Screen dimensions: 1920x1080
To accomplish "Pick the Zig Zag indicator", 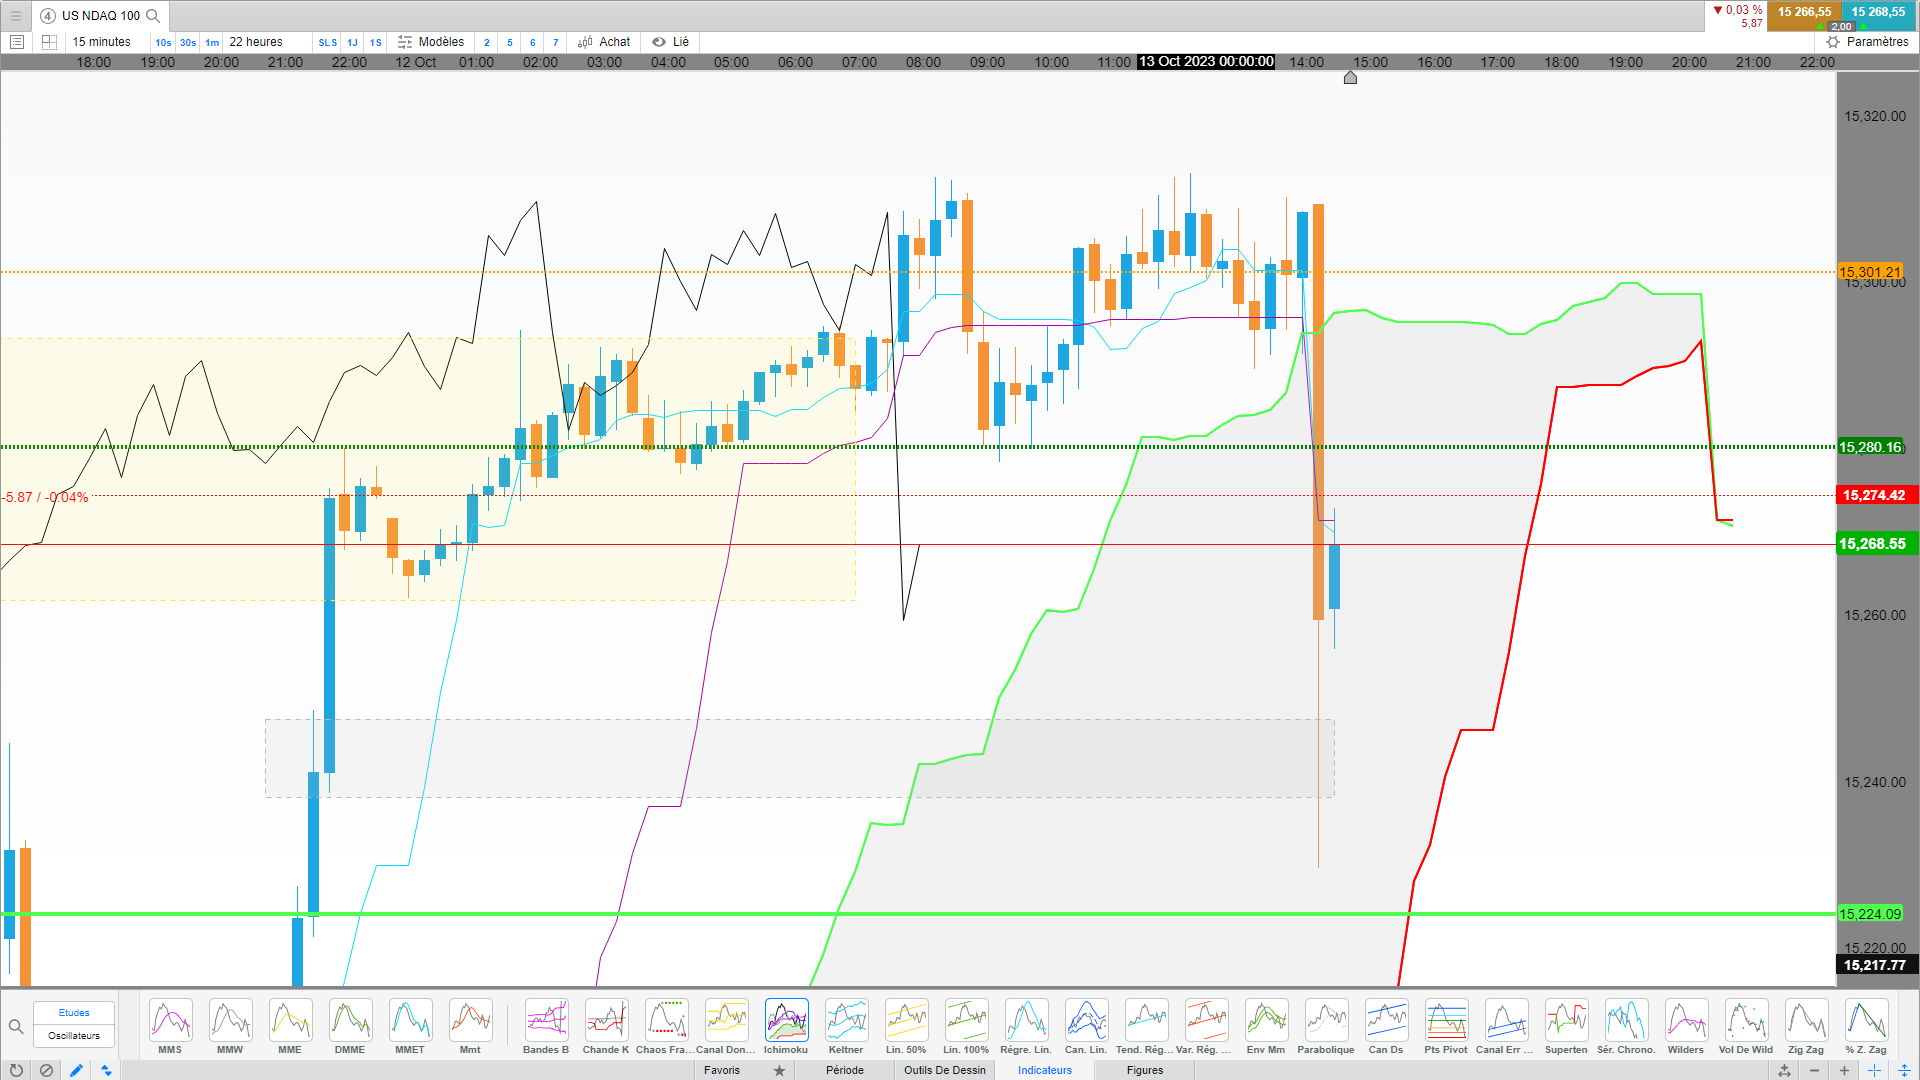I will pos(1806,1021).
